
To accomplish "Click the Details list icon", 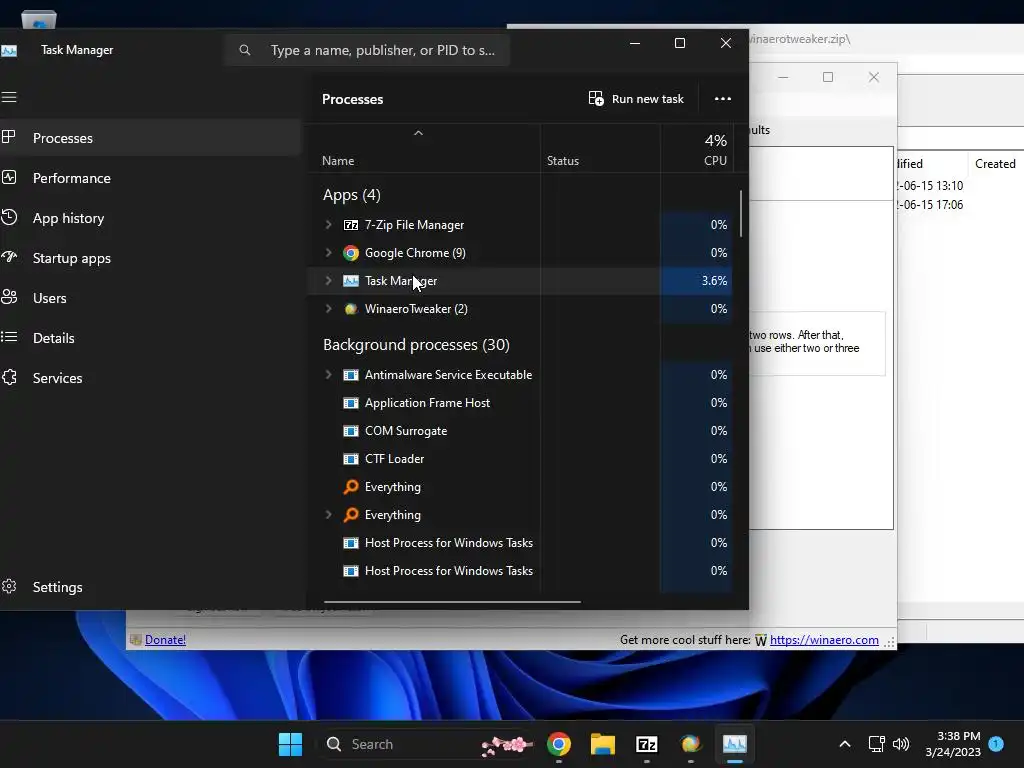I will click(8, 337).
